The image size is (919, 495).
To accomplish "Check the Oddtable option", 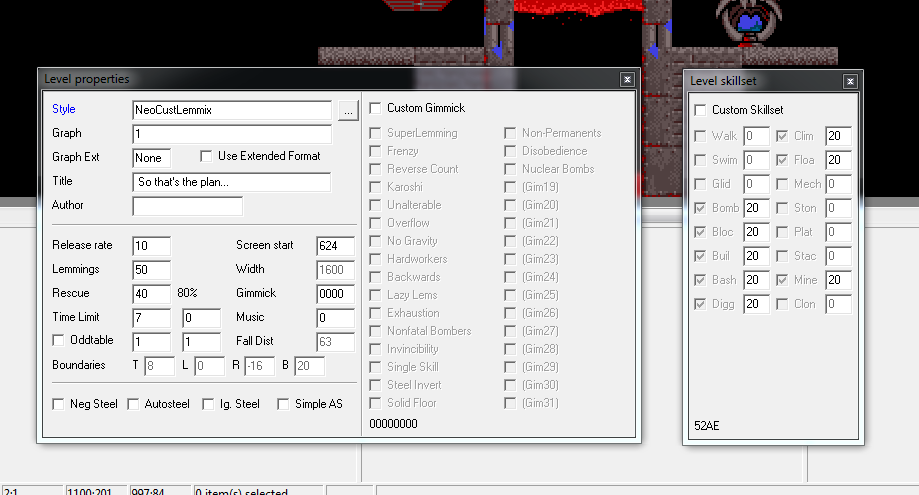I will coord(58,340).
